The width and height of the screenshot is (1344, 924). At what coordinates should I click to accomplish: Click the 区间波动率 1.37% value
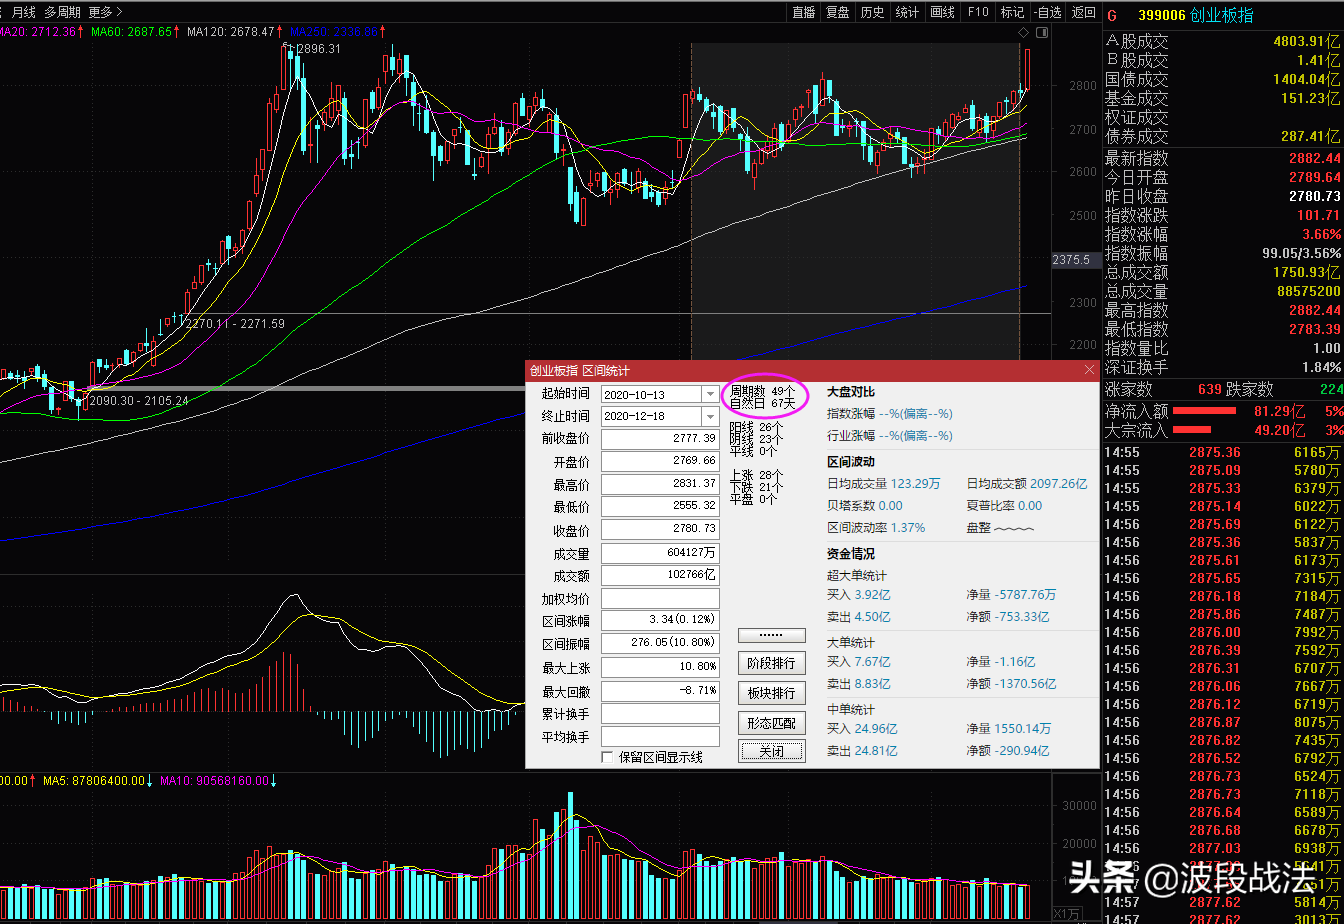pyautogui.click(x=908, y=528)
